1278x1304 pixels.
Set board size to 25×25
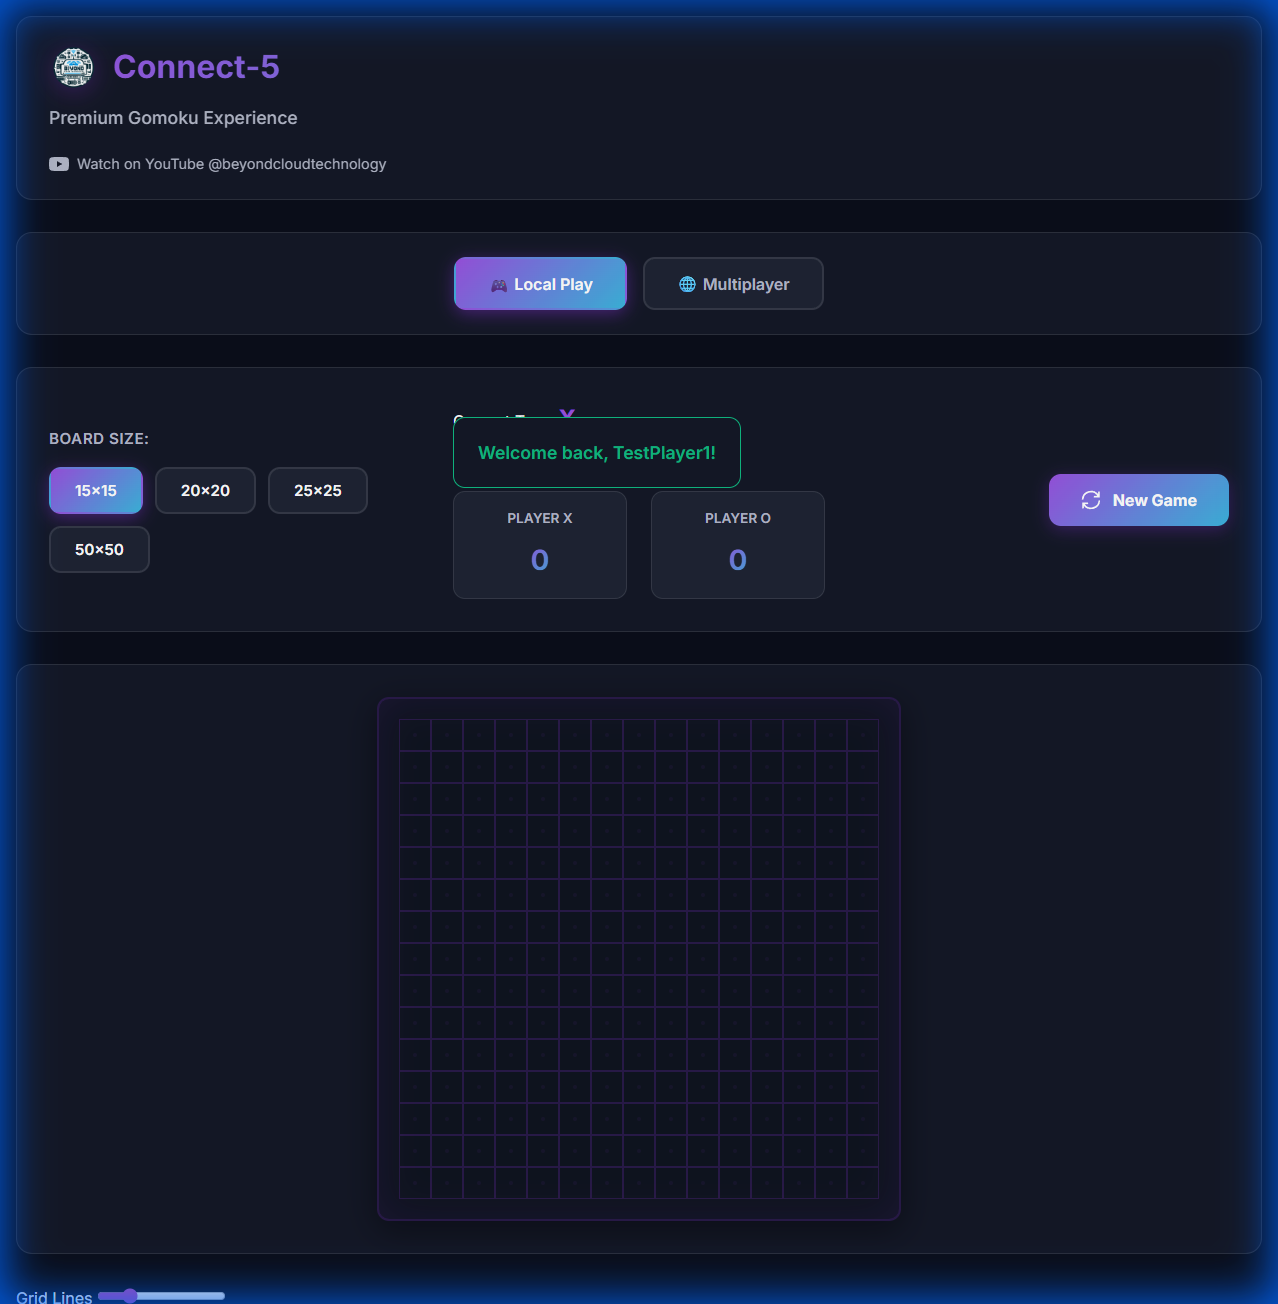click(x=317, y=490)
